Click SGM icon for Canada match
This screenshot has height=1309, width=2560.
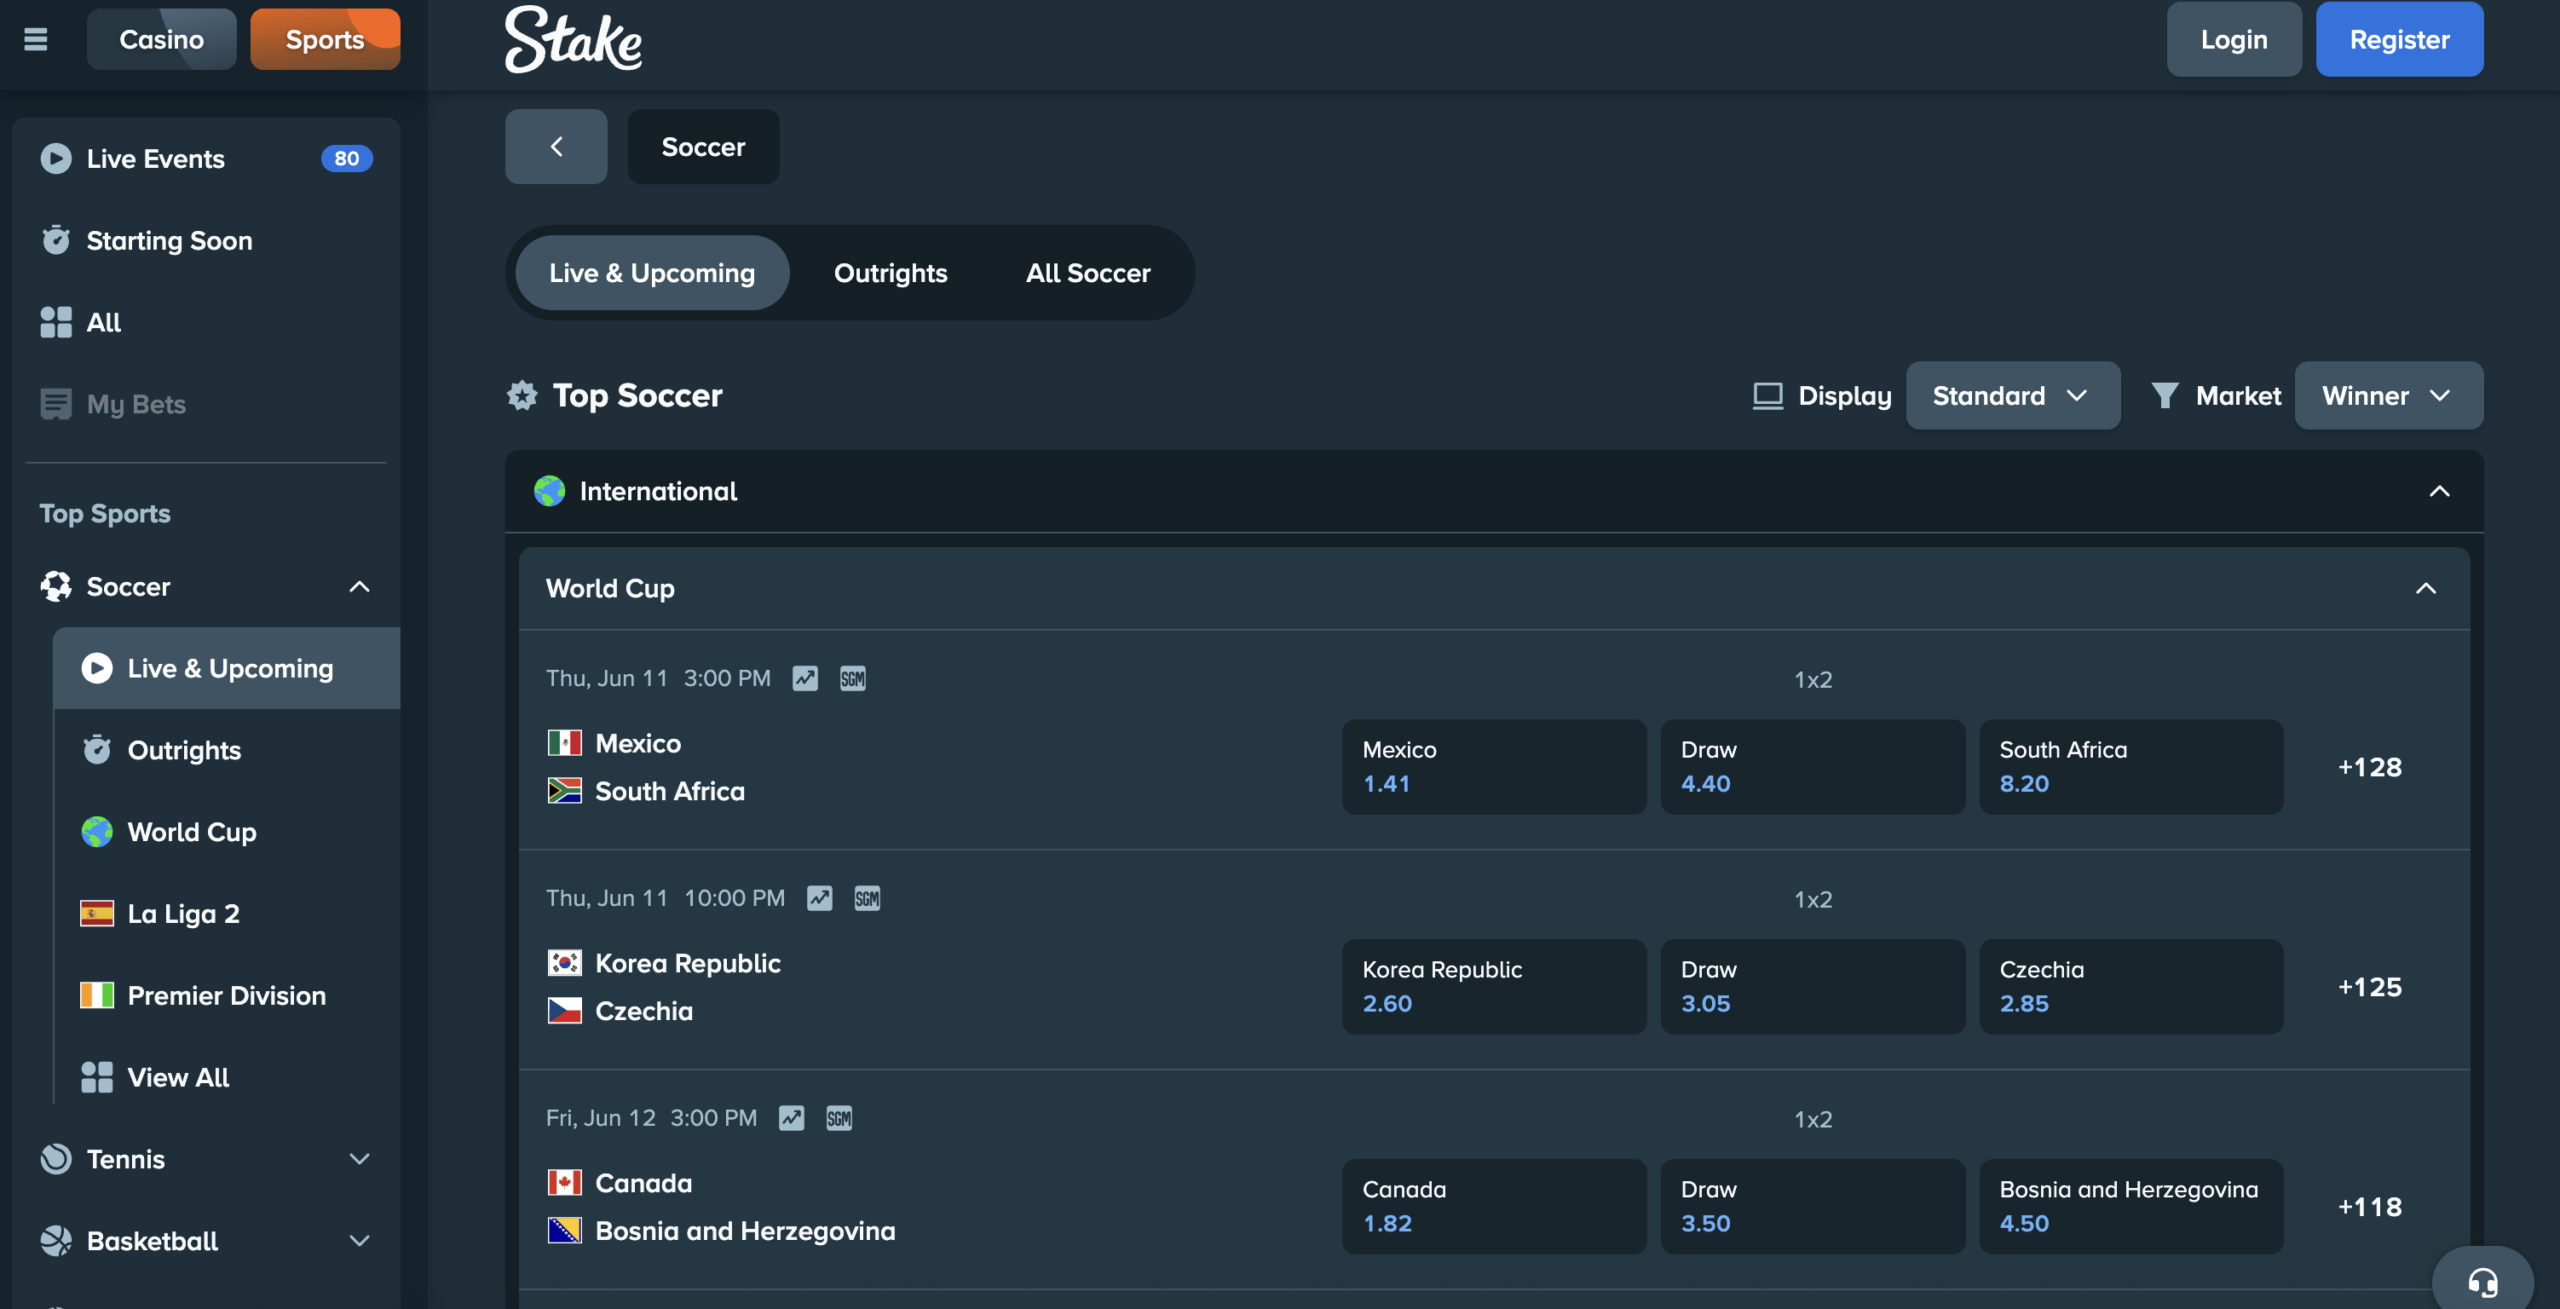pos(839,1118)
